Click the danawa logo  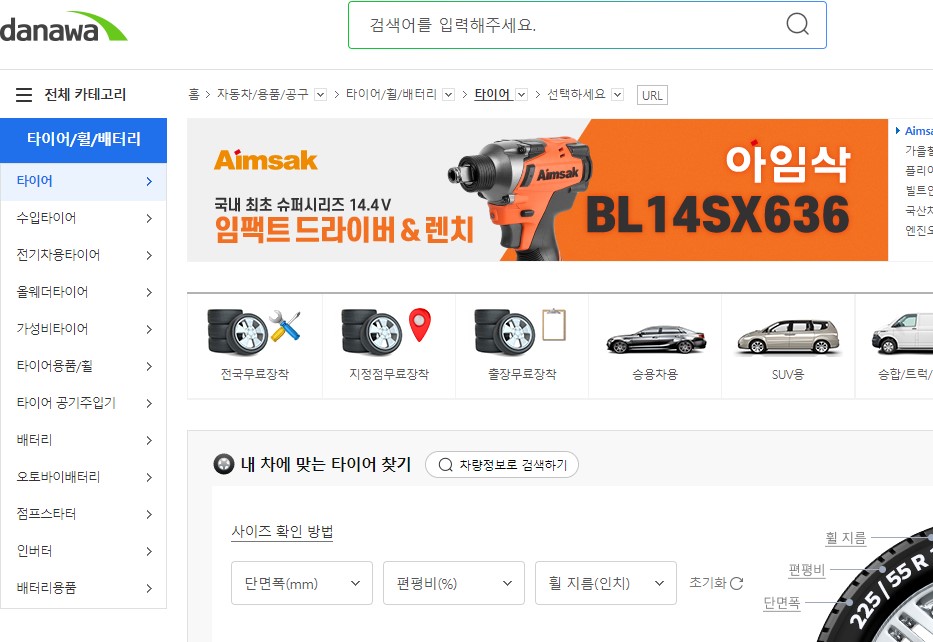pos(63,27)
